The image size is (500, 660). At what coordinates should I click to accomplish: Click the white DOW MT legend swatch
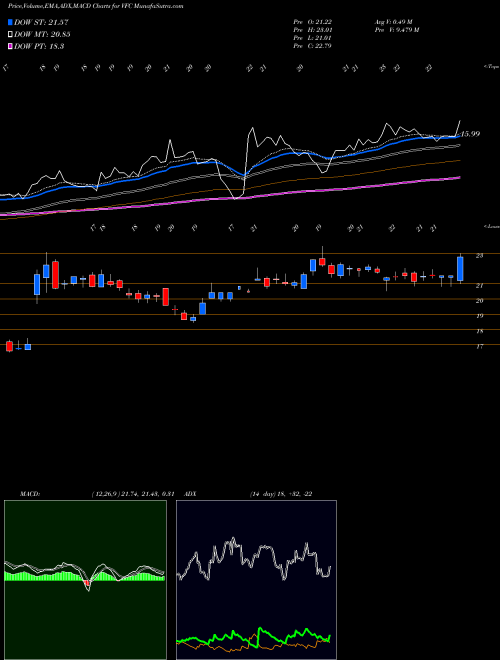coord(10,35)
